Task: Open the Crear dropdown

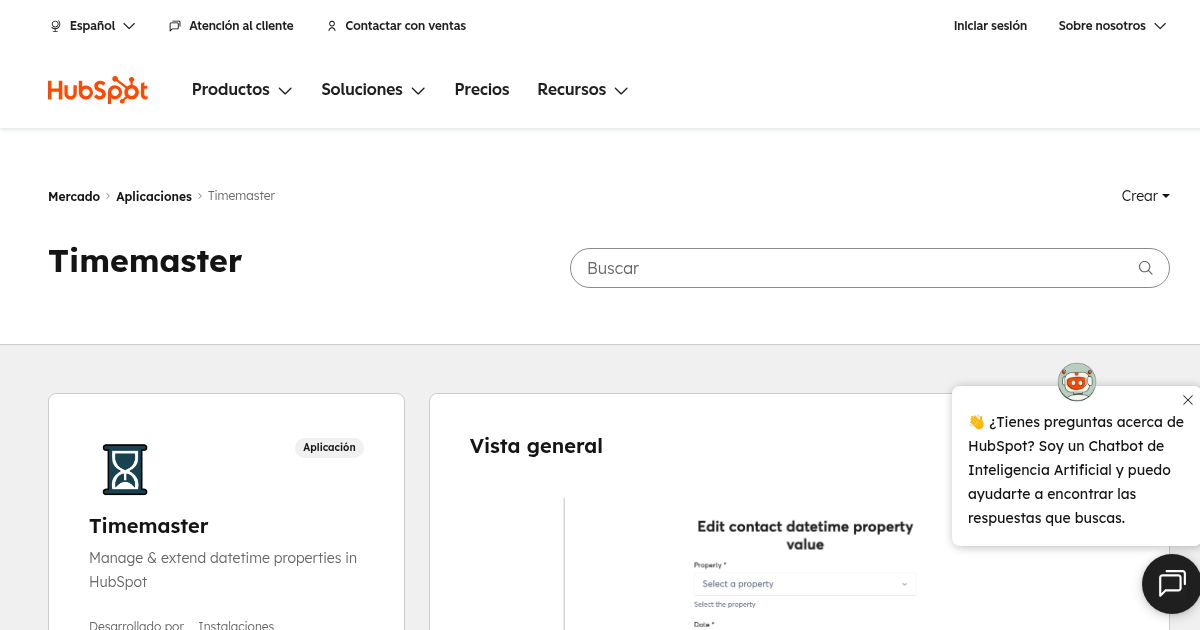Action: pyautogui.click(x=1145, y=196)
